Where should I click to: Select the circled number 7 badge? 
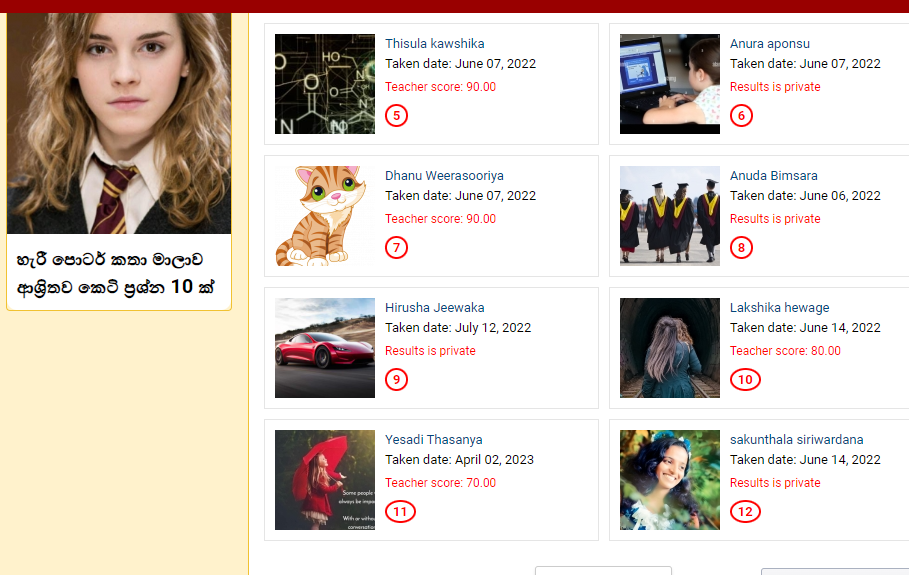click(397, 248)
